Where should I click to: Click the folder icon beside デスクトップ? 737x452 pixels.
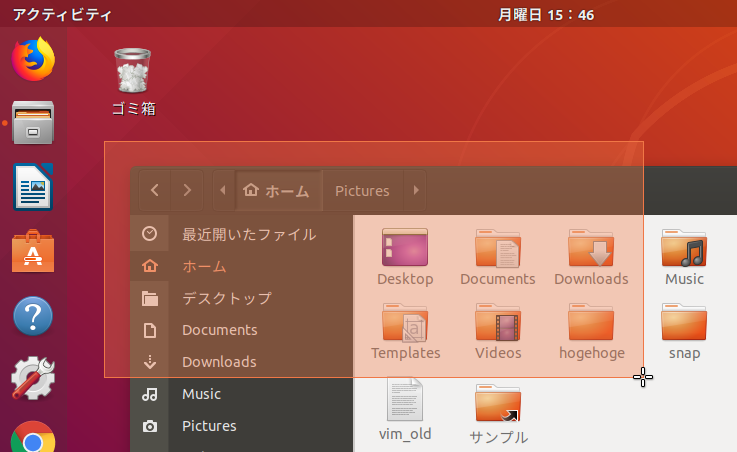[149, 298]
